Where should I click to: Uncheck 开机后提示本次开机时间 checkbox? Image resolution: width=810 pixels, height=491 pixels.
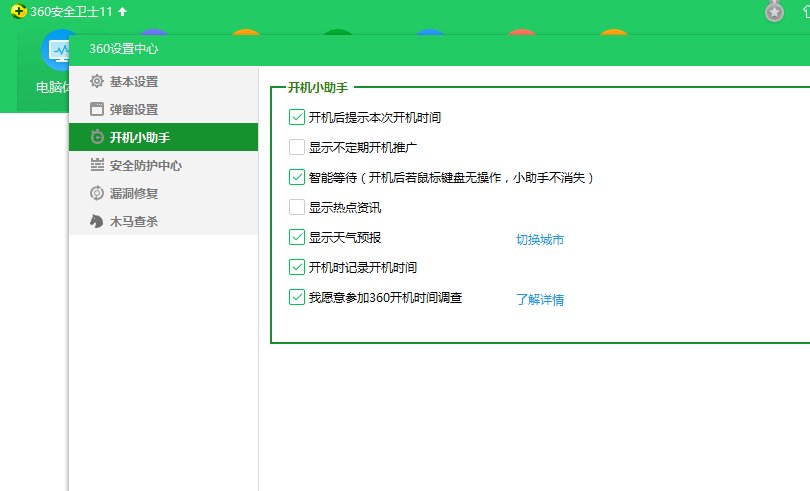click(297, 117)
